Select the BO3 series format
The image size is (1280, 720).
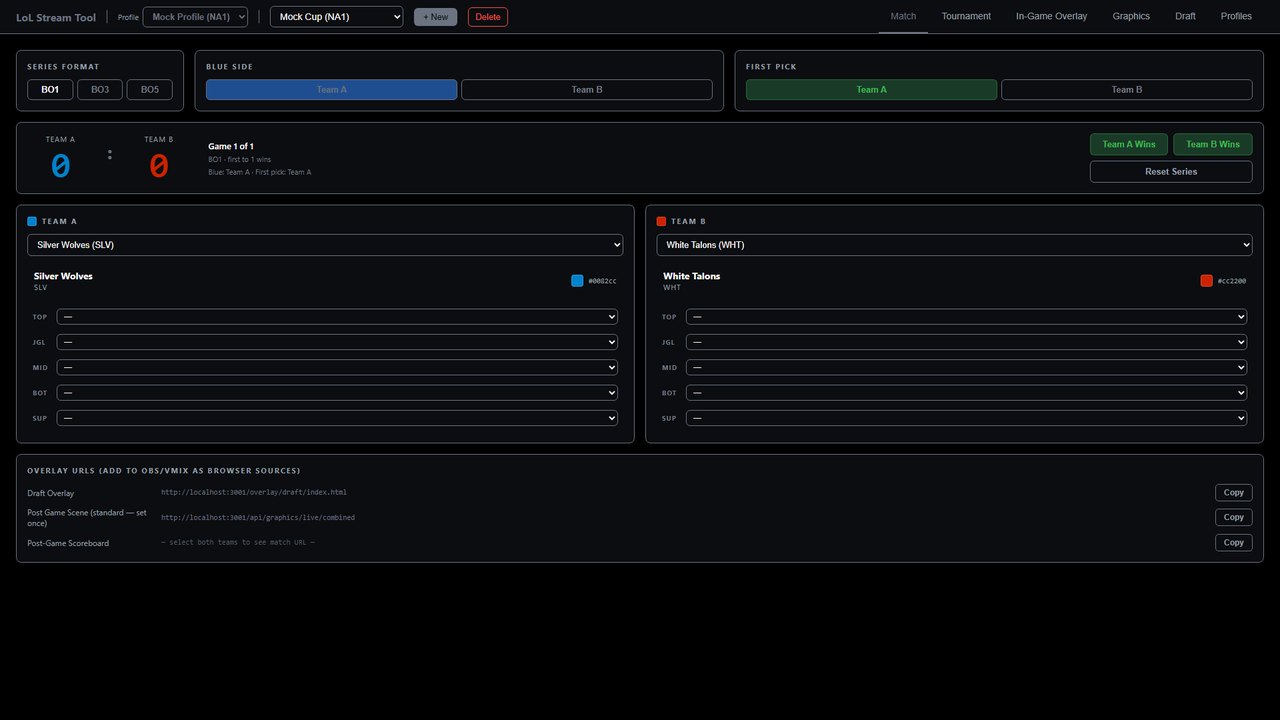[100, 90]
